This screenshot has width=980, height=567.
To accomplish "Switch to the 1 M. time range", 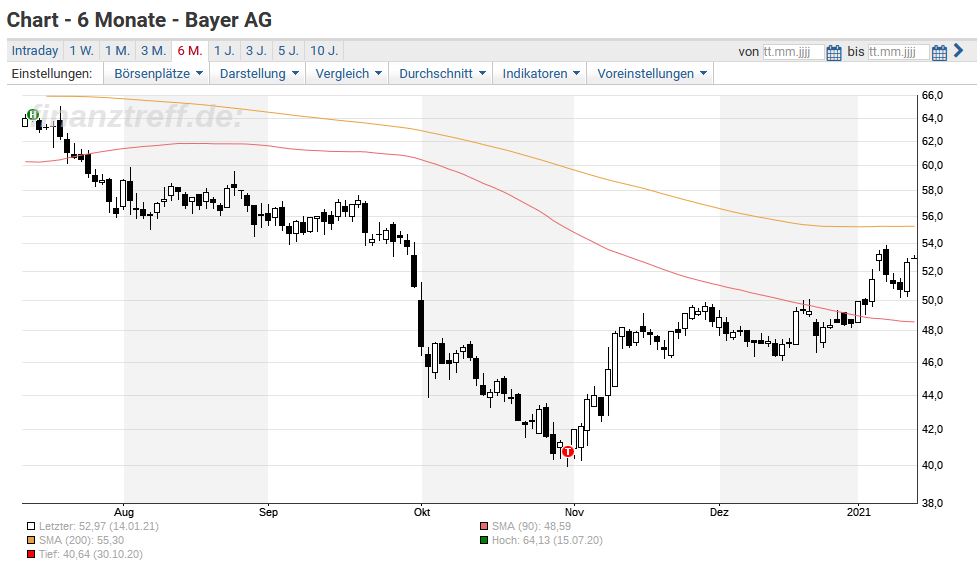I will [x=118, y=51].
